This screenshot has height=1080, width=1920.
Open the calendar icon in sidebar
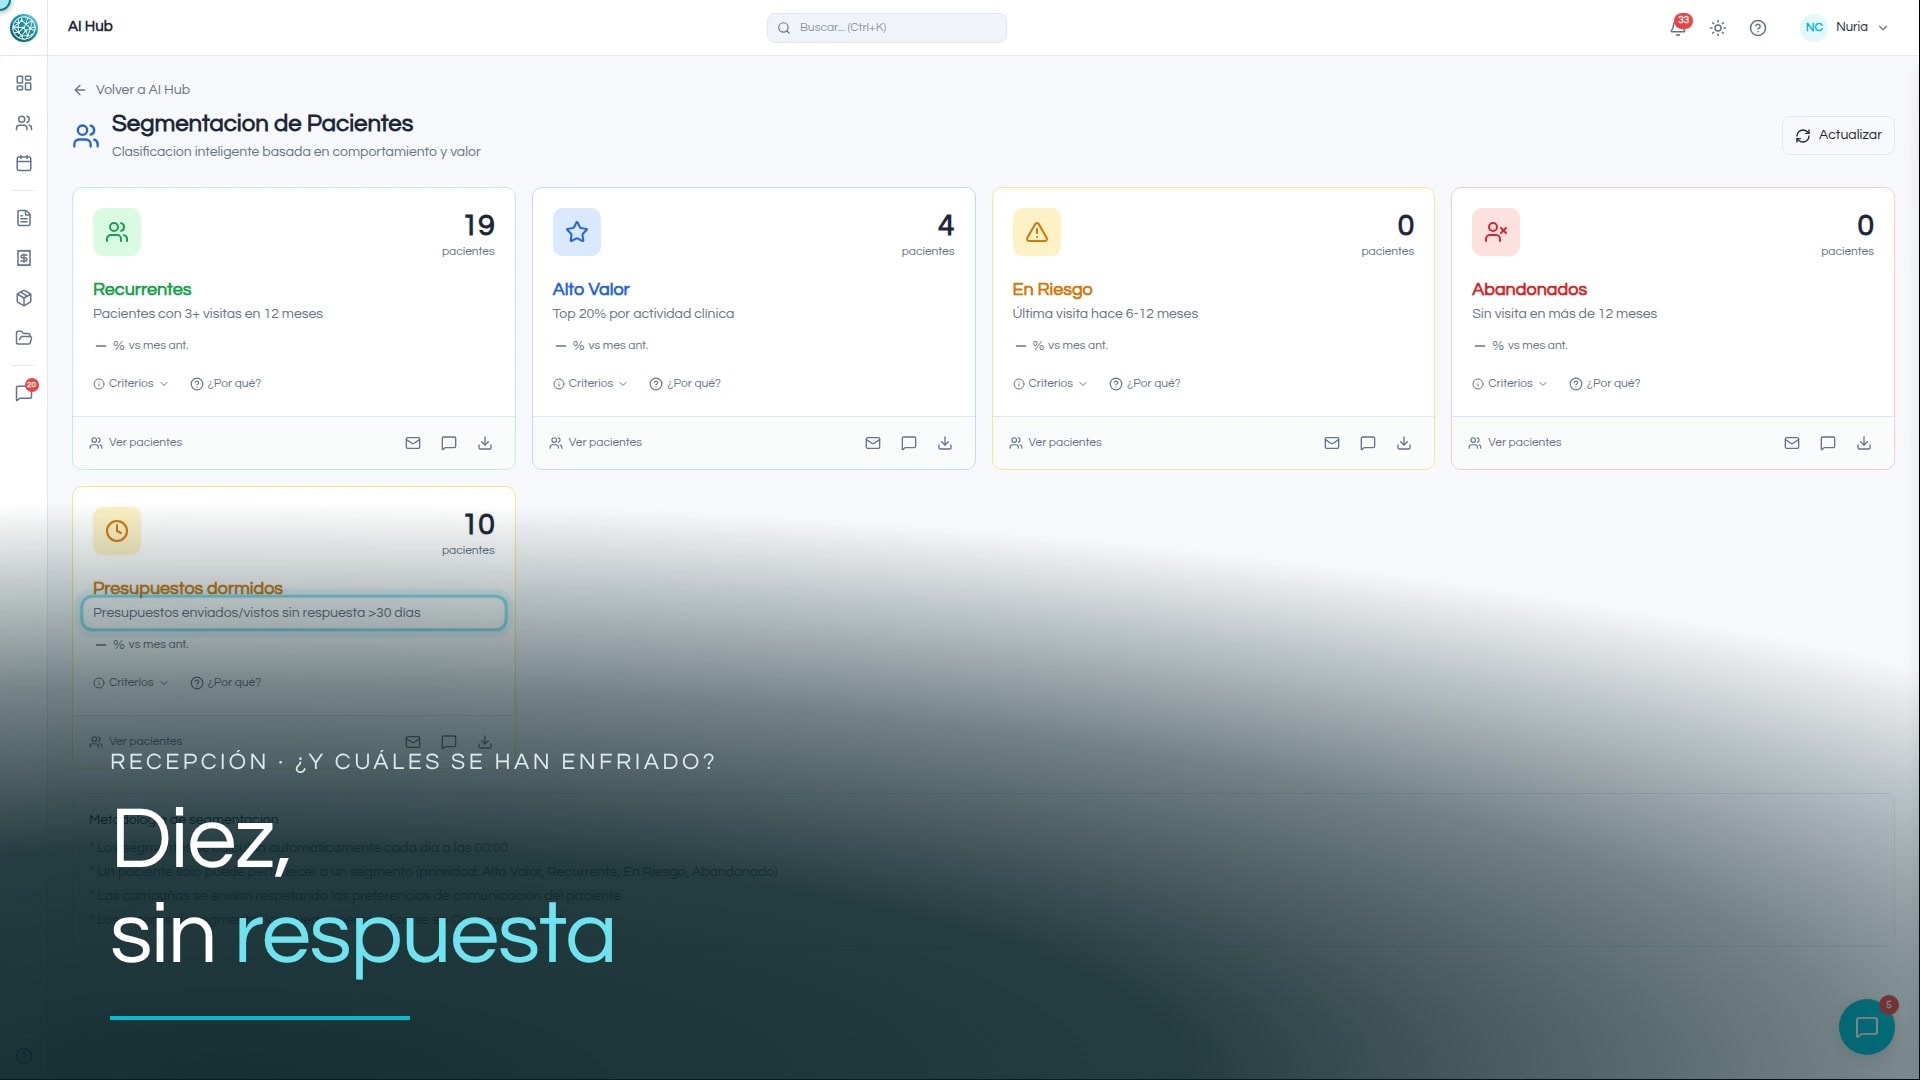[24, 163]
